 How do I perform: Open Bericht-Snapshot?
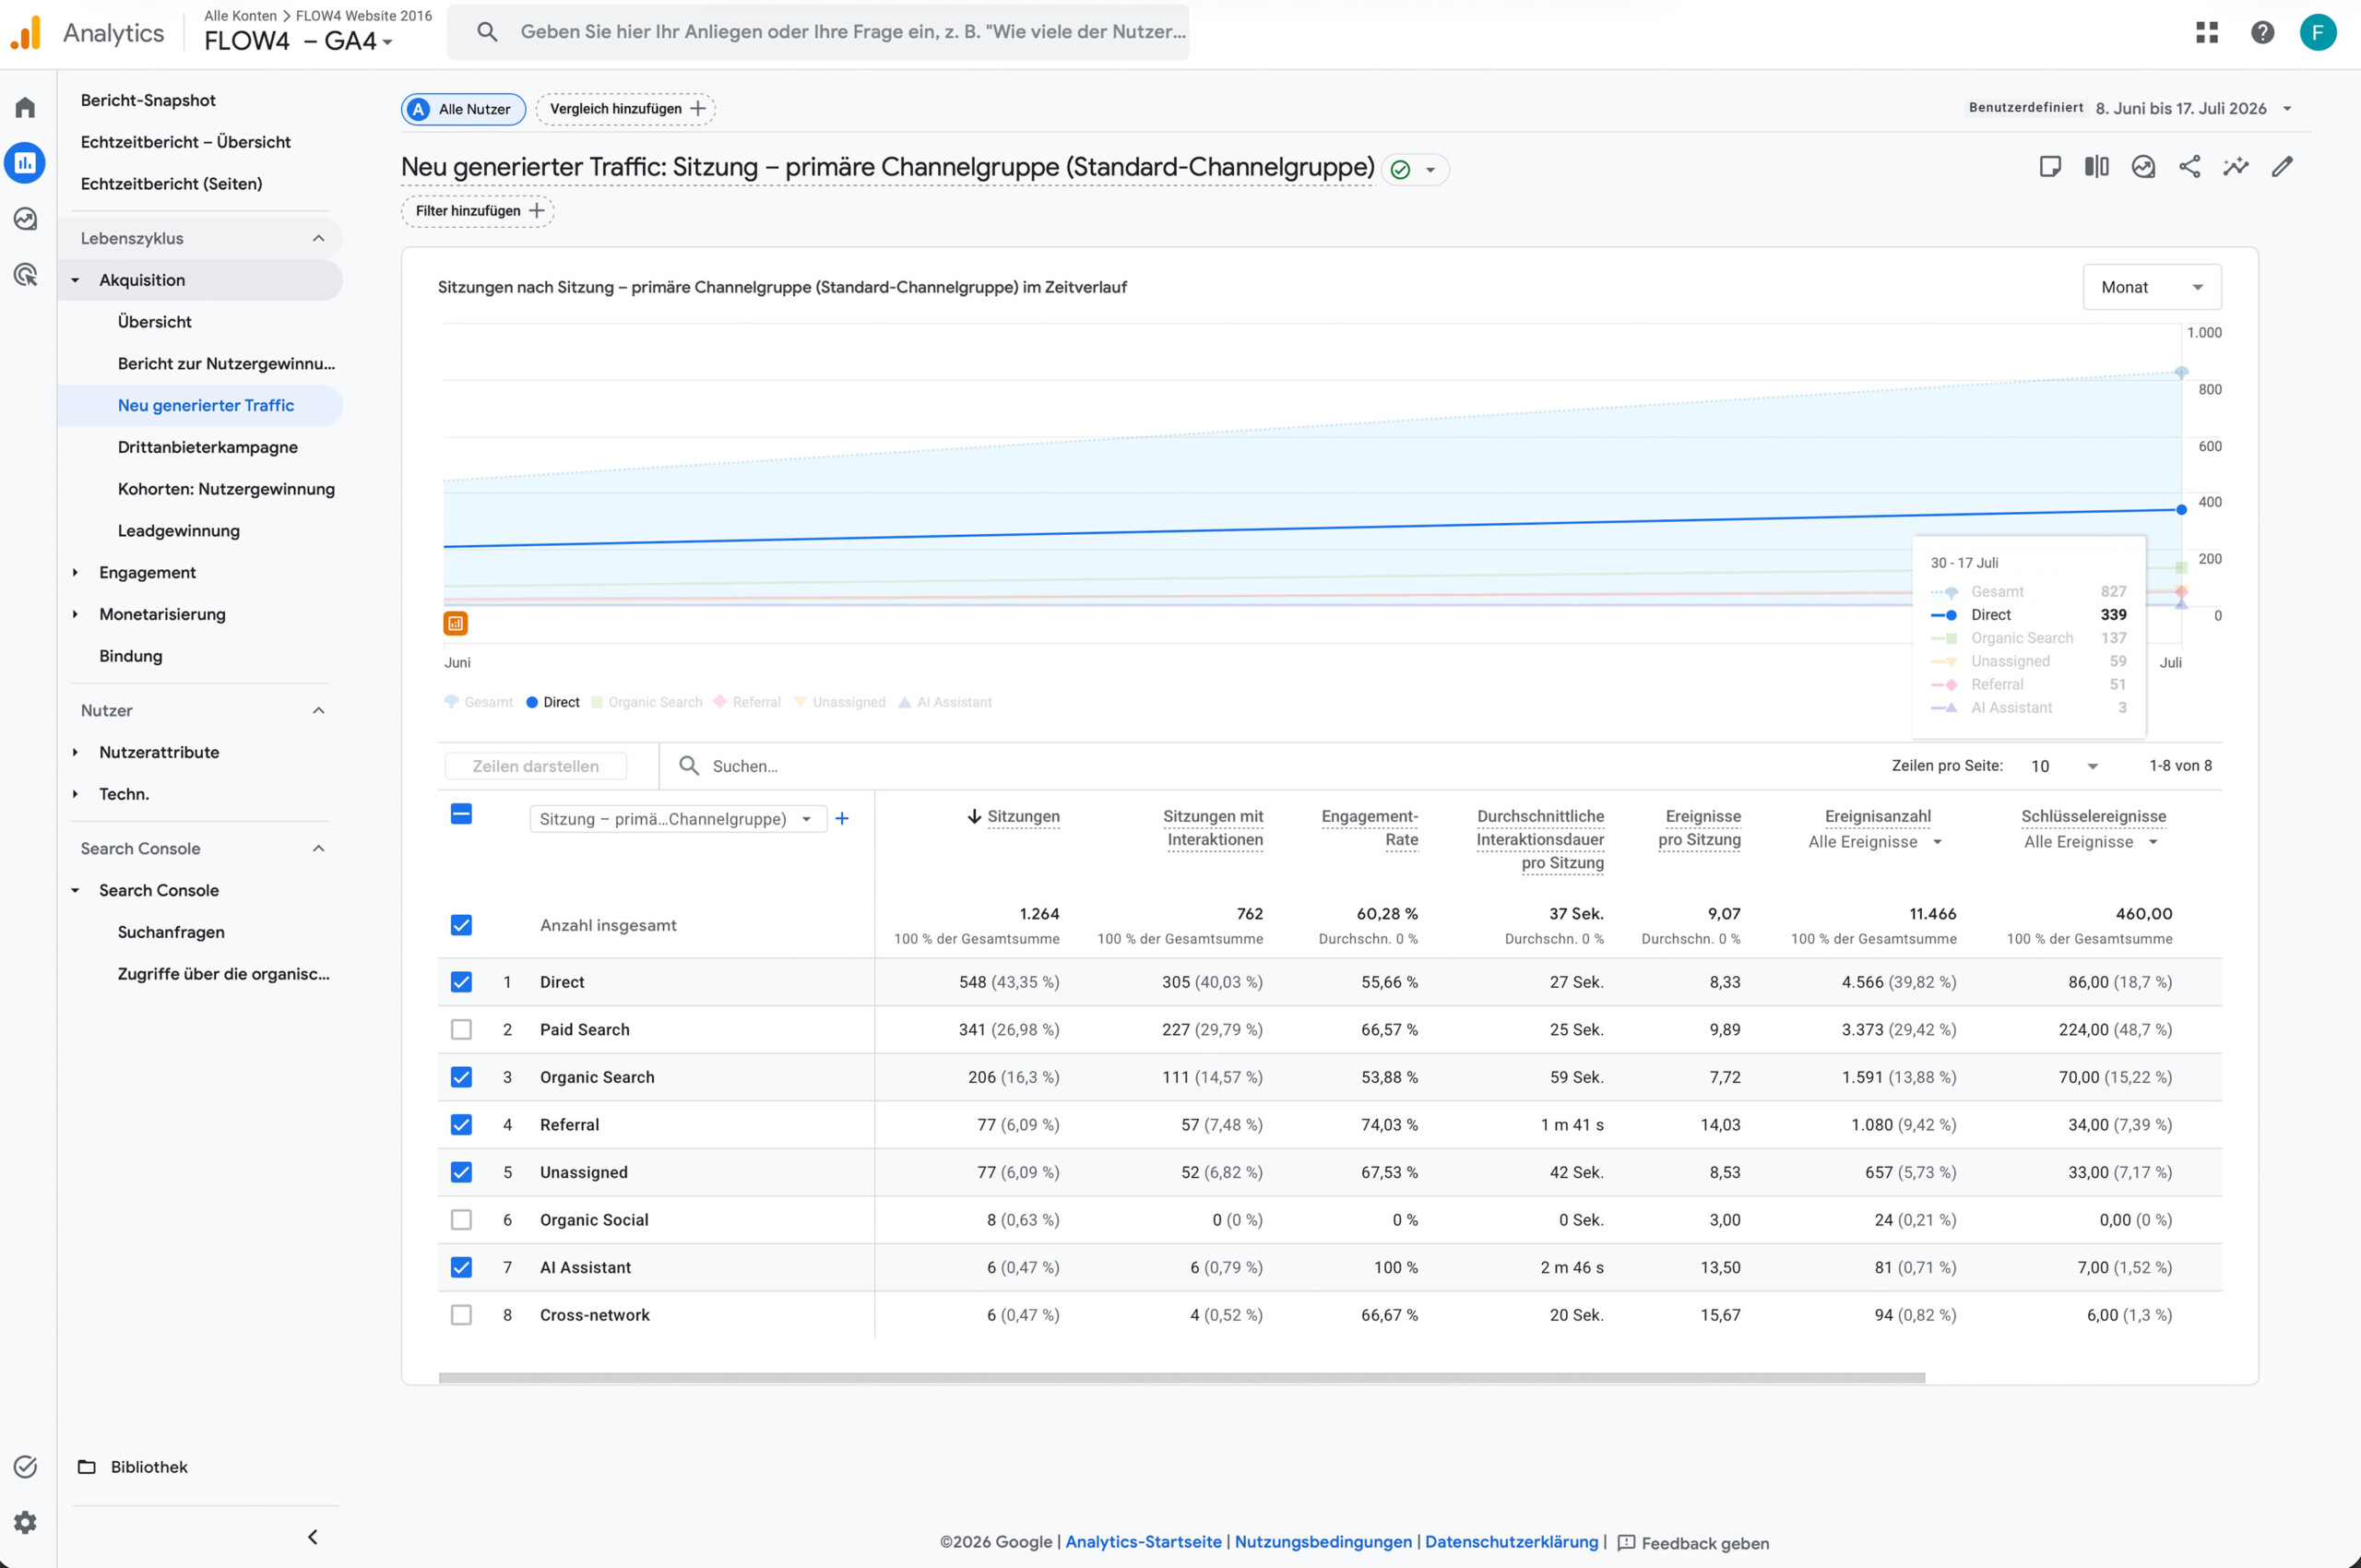(148, 100)
